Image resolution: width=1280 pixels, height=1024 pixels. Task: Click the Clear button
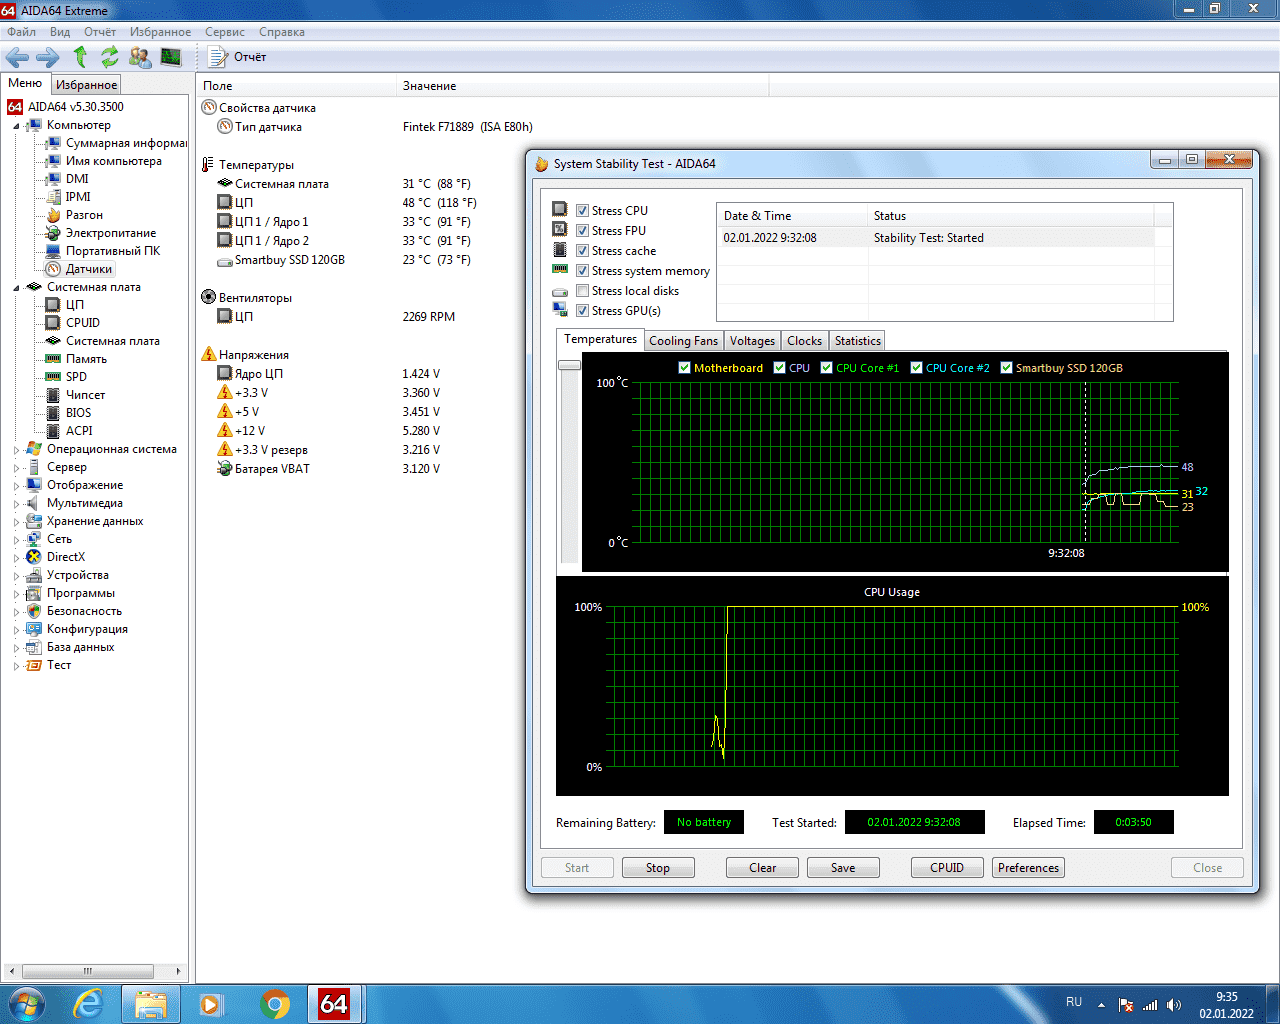coord(763,868)
